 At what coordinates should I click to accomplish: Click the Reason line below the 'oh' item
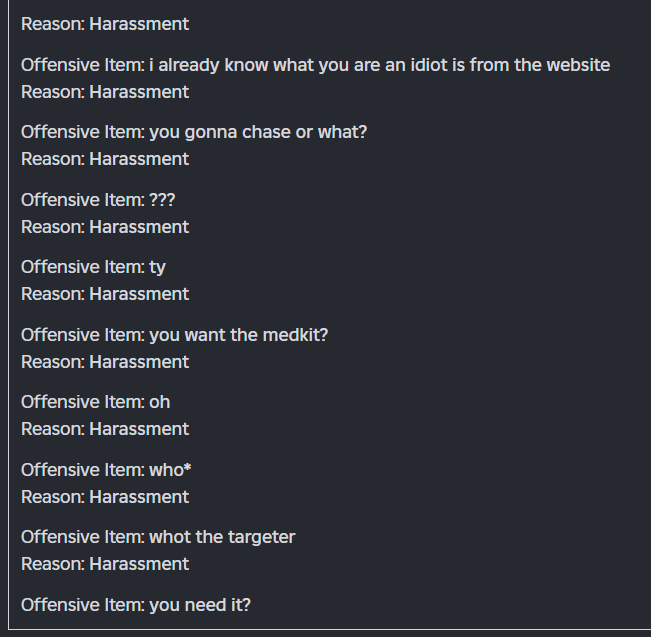105,429
